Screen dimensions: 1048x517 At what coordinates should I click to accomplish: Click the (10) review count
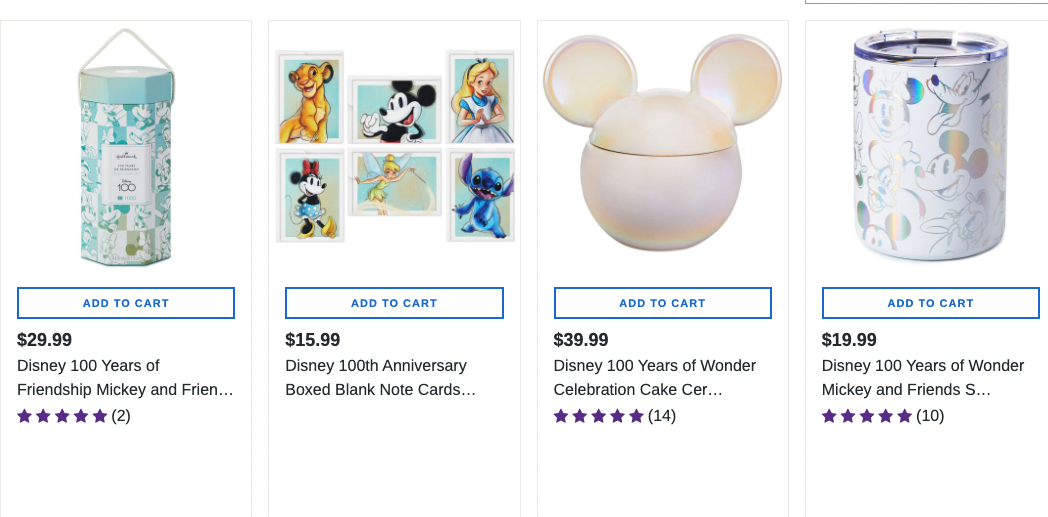[x=930, y=416]
